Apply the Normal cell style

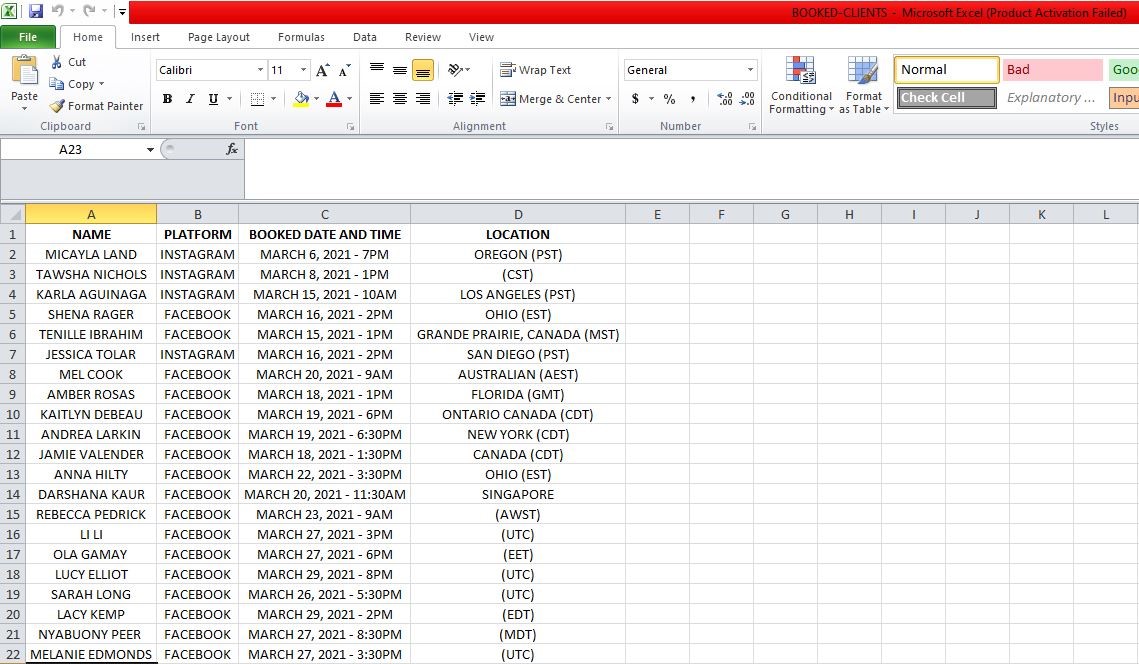(947, 70)
